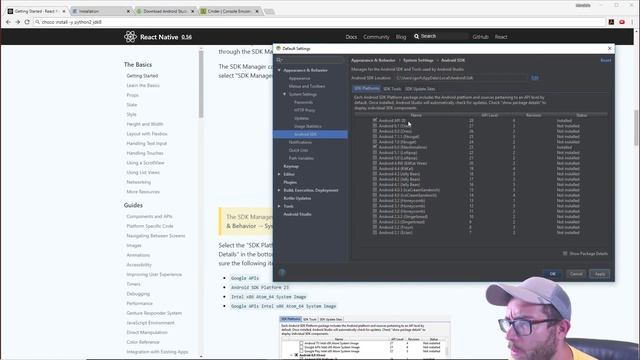Click the red extension icon in Chrome toolbar
640x360 pixels.
[622, 22]
